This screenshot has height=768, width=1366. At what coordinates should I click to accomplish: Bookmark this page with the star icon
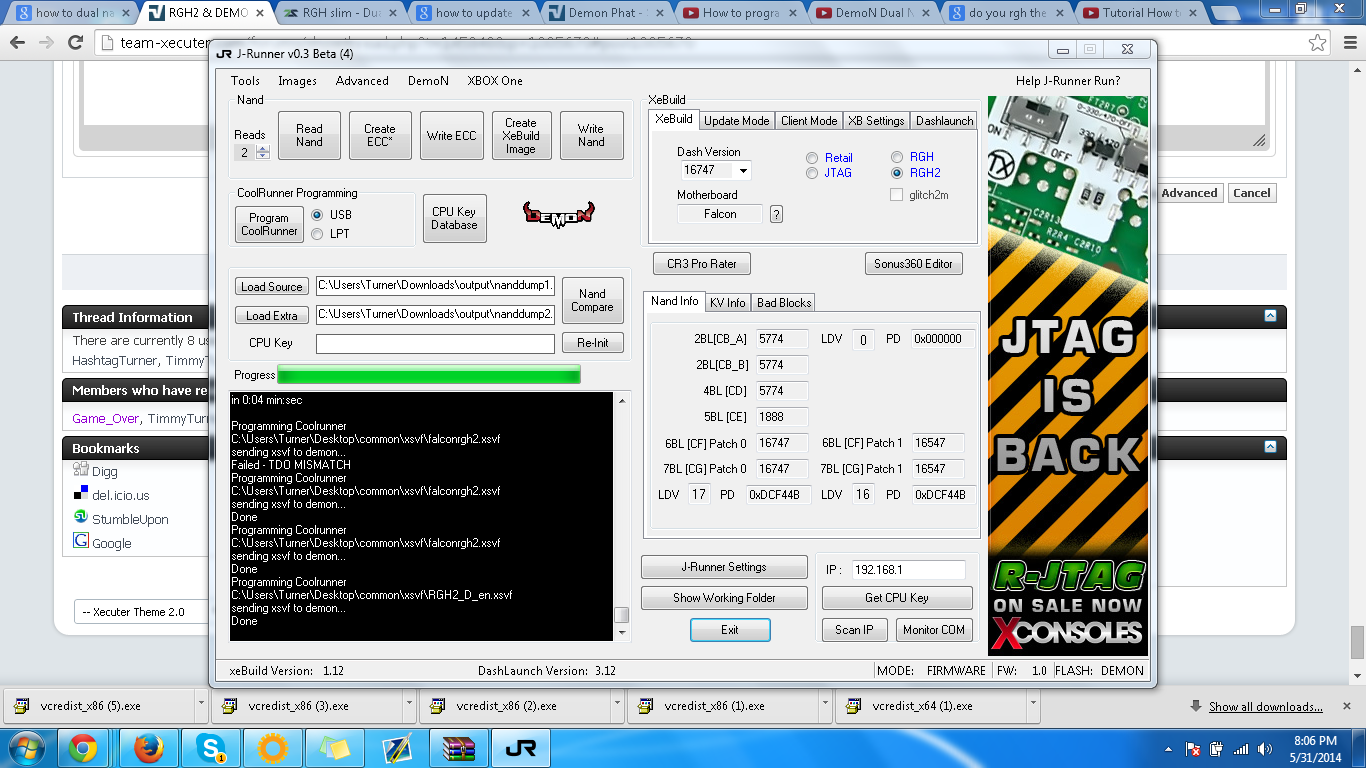pyautogui.click(x=1318, y=43)
